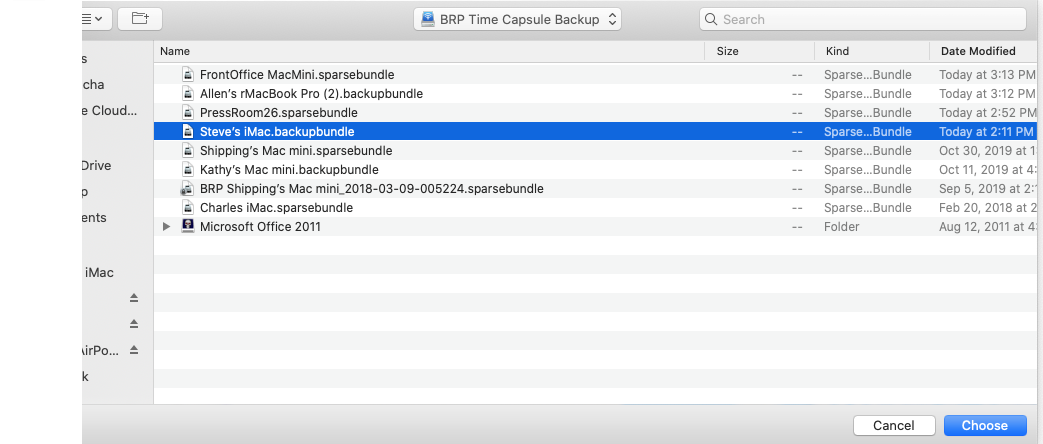This screenshot has height=444, width=1043.
Task: Select FrontOffice MacMini.sparsebundle name
Action: coord(297,75)
